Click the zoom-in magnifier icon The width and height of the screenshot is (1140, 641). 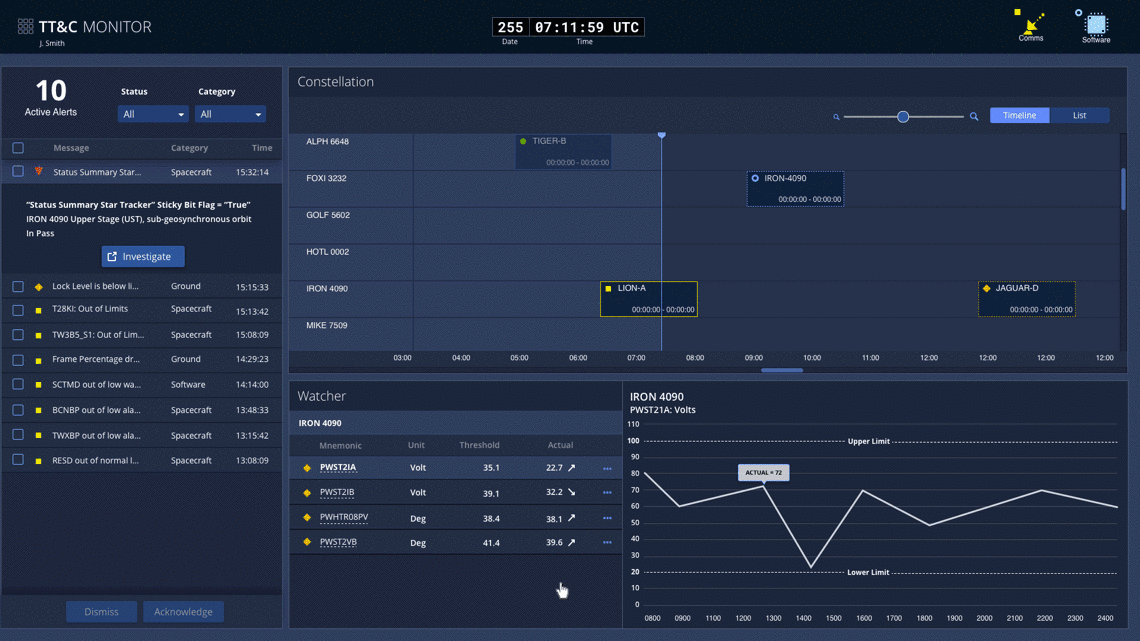[974, 117]
